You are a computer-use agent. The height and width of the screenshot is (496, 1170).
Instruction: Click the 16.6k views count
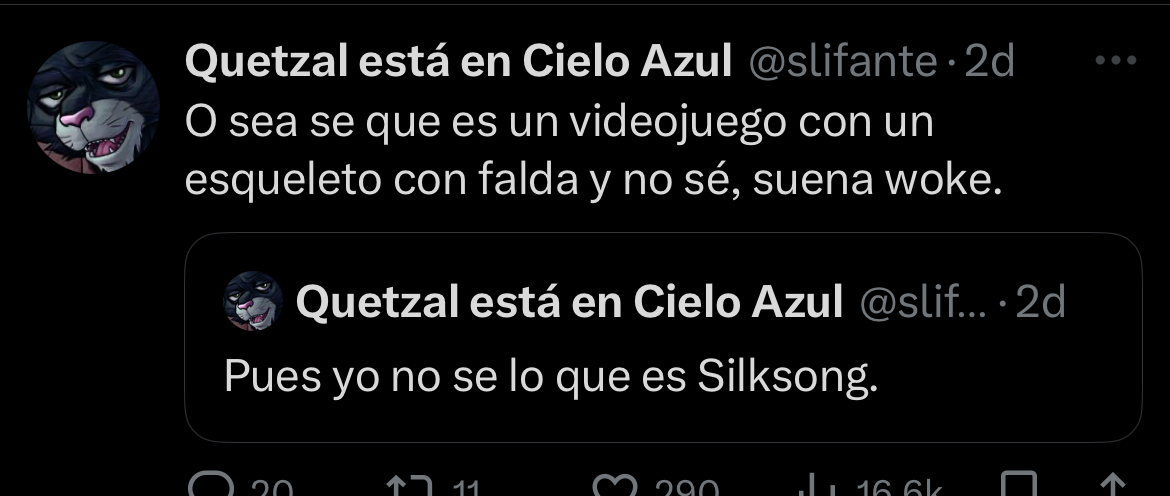pos(901,488)
